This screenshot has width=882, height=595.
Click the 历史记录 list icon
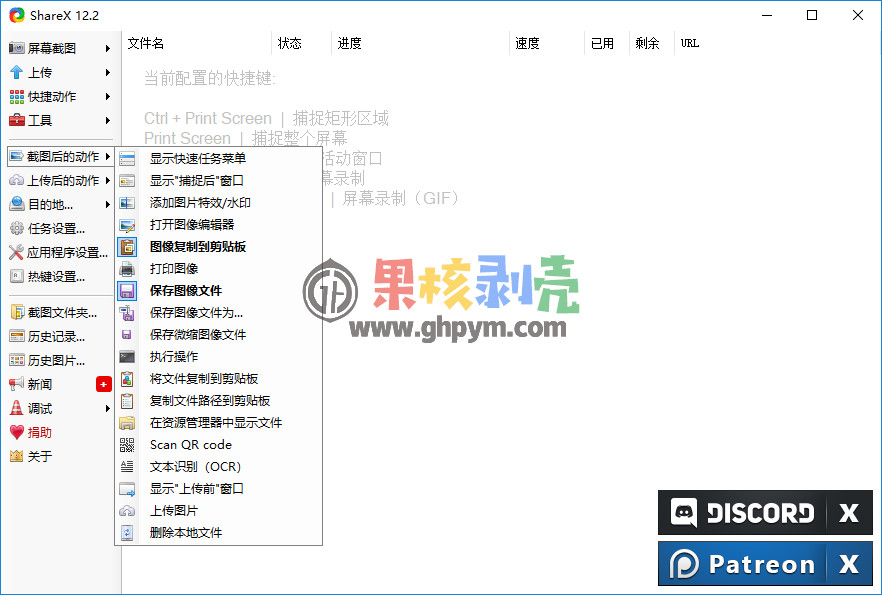coord(16,336)
